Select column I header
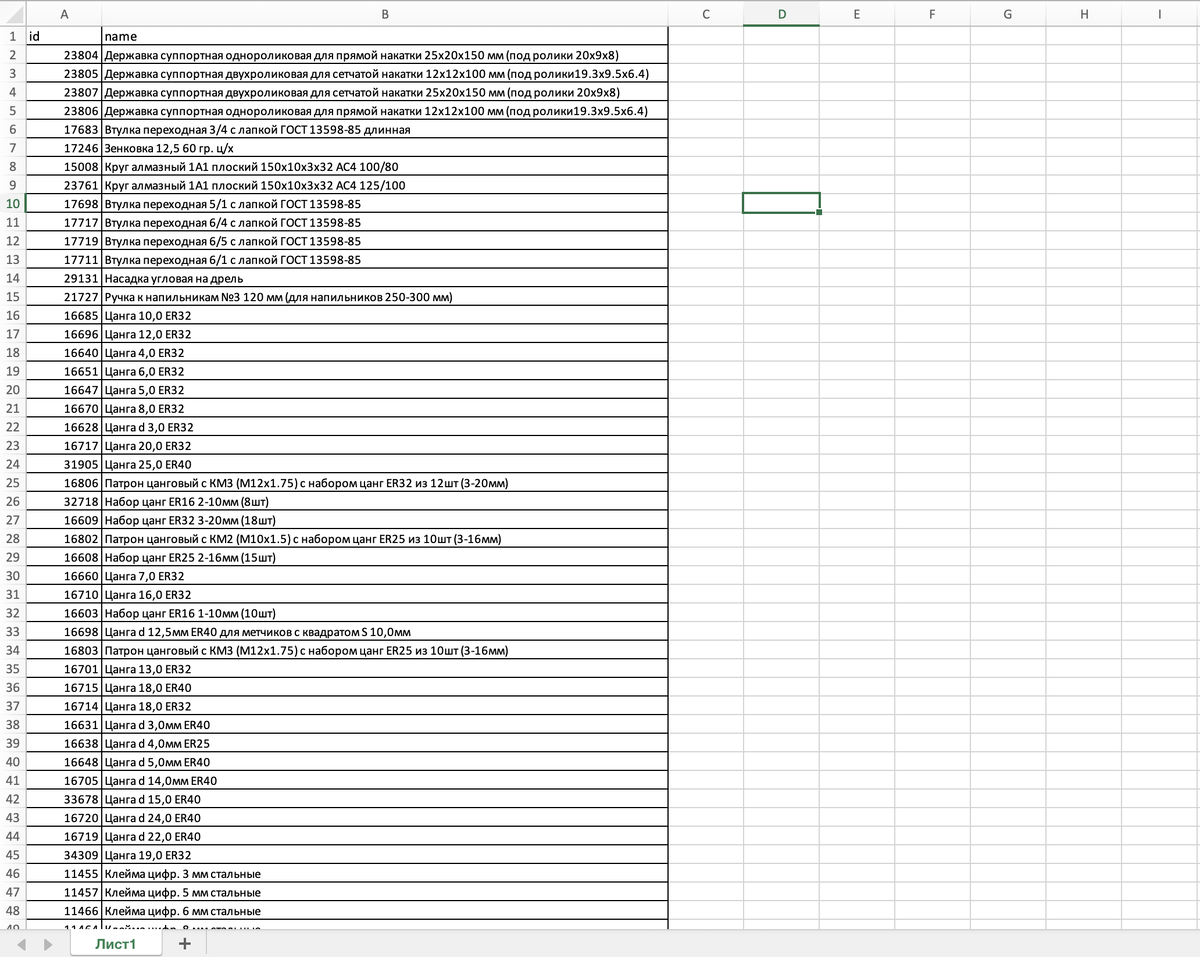 pos(1158,14)
